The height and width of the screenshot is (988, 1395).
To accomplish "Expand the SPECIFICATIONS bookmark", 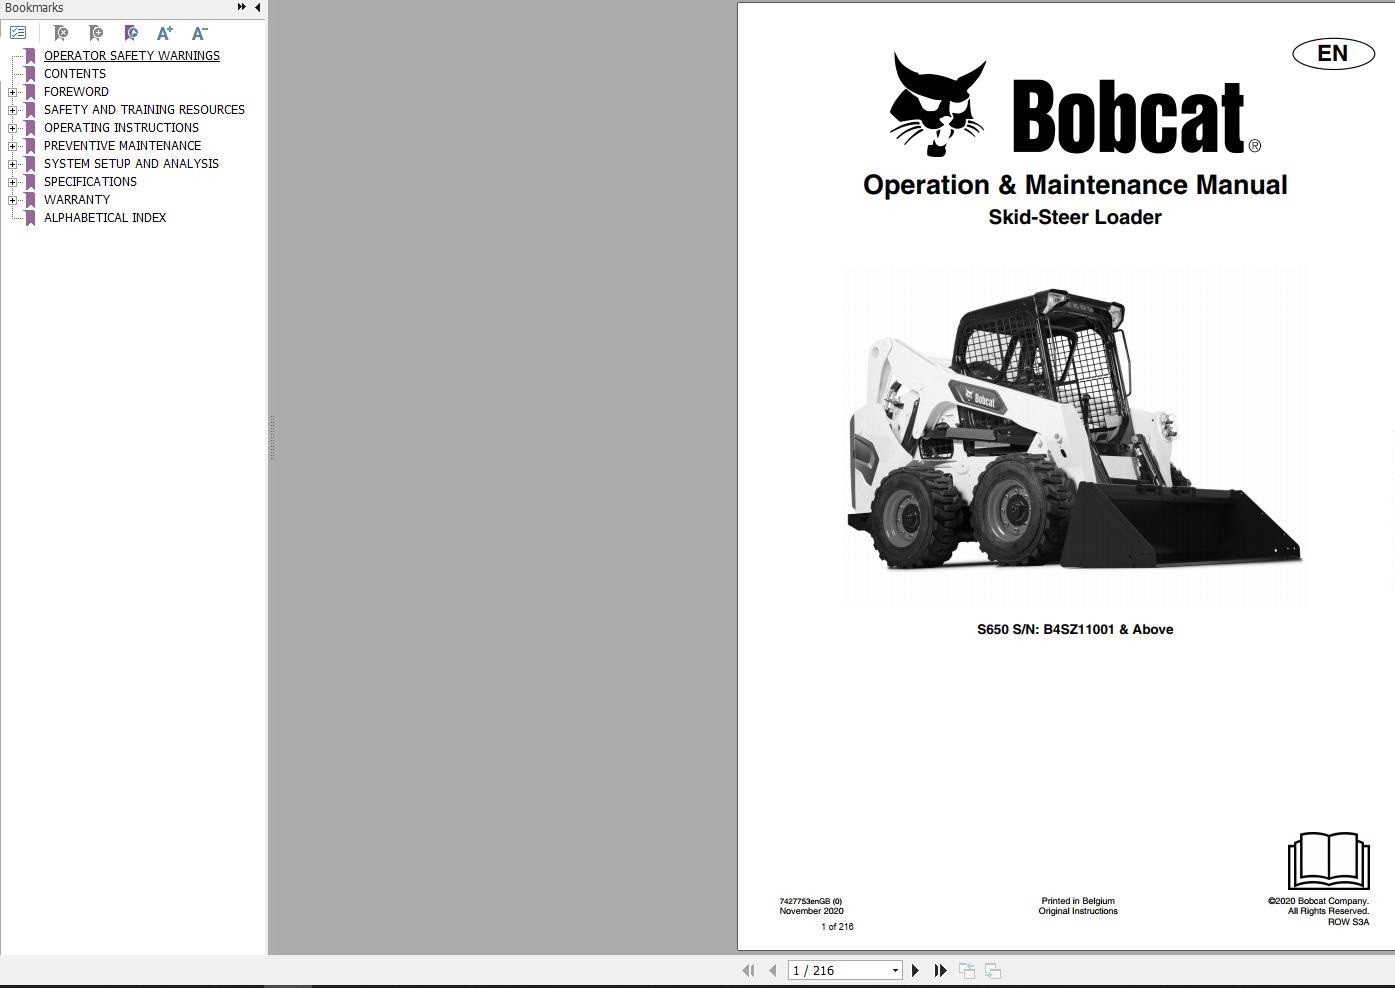I will pyautogui.click(x=12, y=182).
